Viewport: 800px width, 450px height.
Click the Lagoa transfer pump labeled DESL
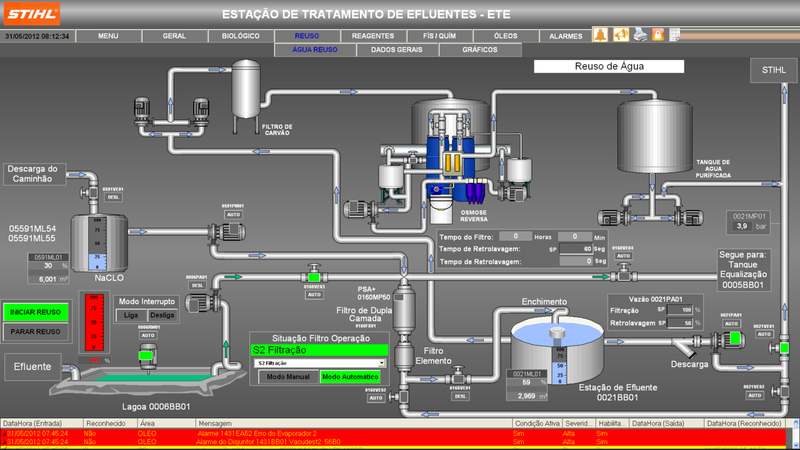coord(203,303)
